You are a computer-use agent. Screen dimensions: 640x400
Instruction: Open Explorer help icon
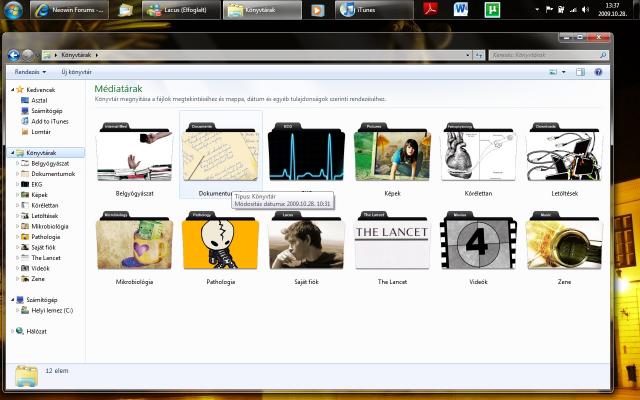coord(598,72)
